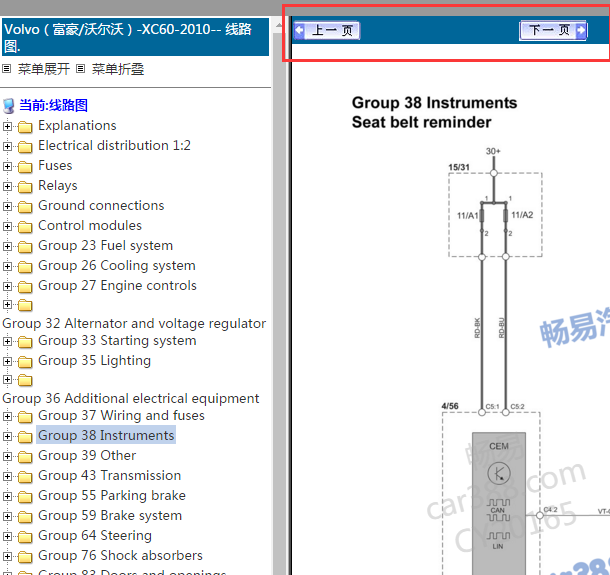Expand Group 27 Engine controls node
The height and width of the screenshot is (575, 610).
pos(7,286)
